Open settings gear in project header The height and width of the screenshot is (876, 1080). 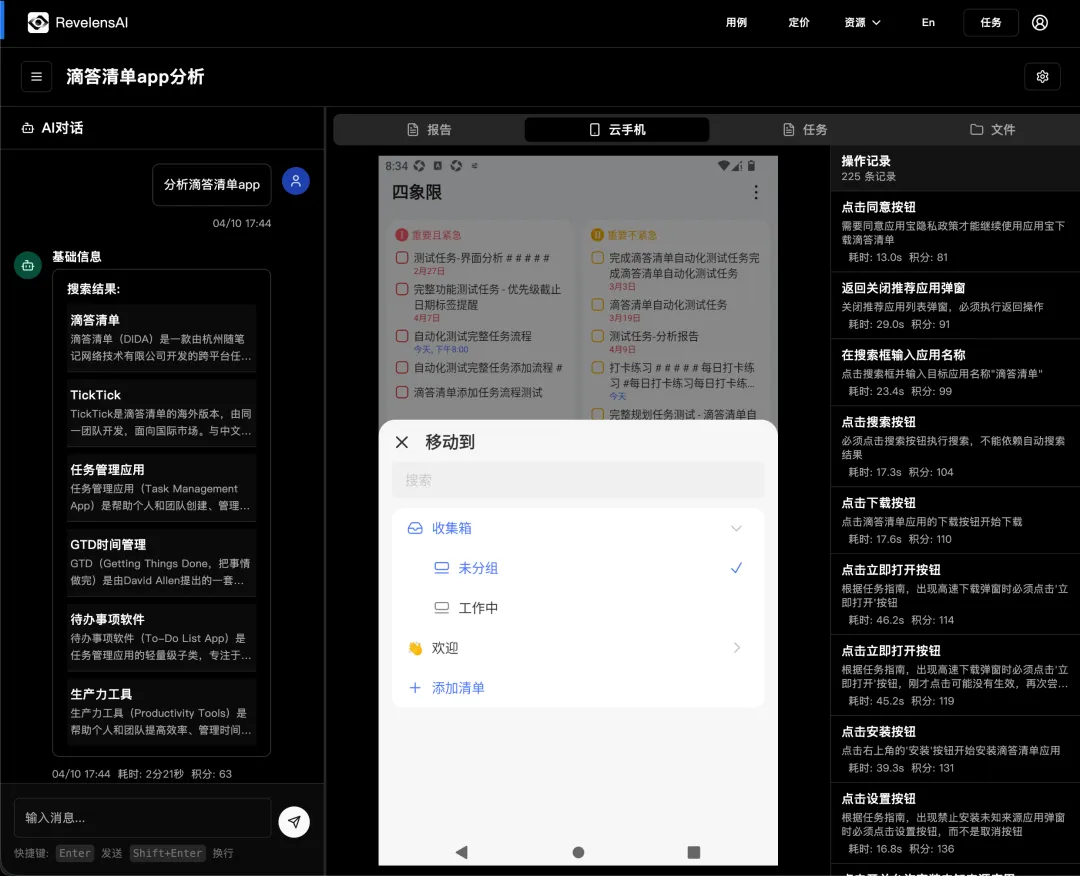[1042, 76]
